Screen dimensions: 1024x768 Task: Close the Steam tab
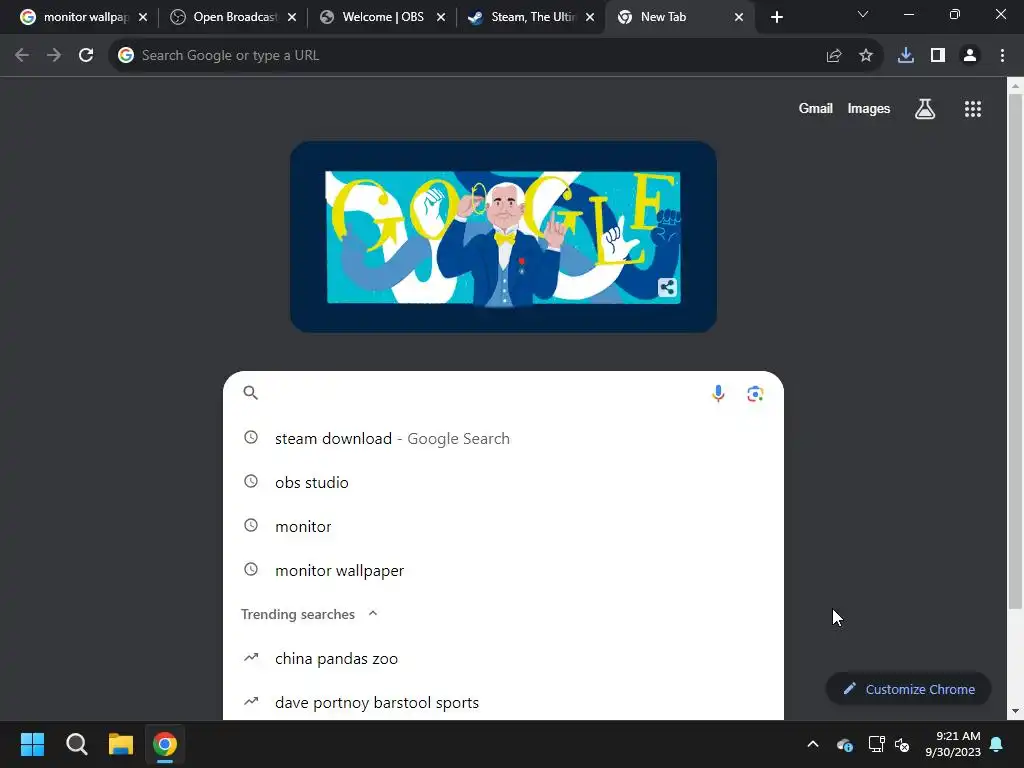tap(590, 18)
